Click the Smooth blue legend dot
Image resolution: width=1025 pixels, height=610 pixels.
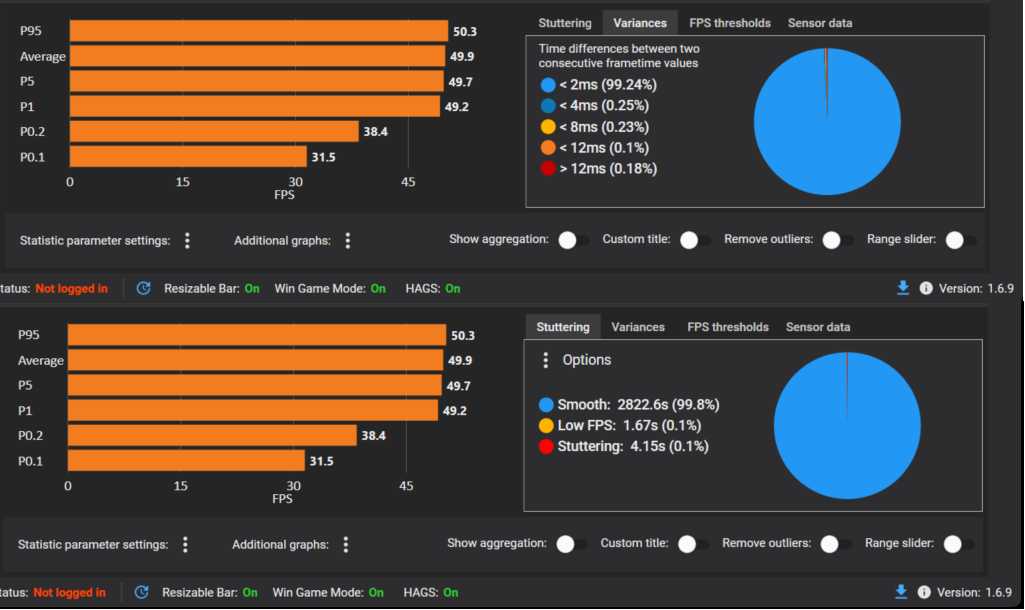[546, 405]
